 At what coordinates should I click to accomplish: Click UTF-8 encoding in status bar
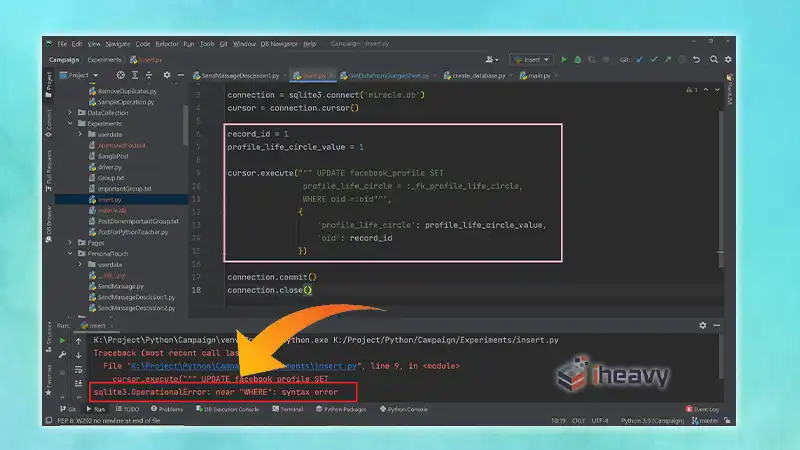(x=600, y=421)
